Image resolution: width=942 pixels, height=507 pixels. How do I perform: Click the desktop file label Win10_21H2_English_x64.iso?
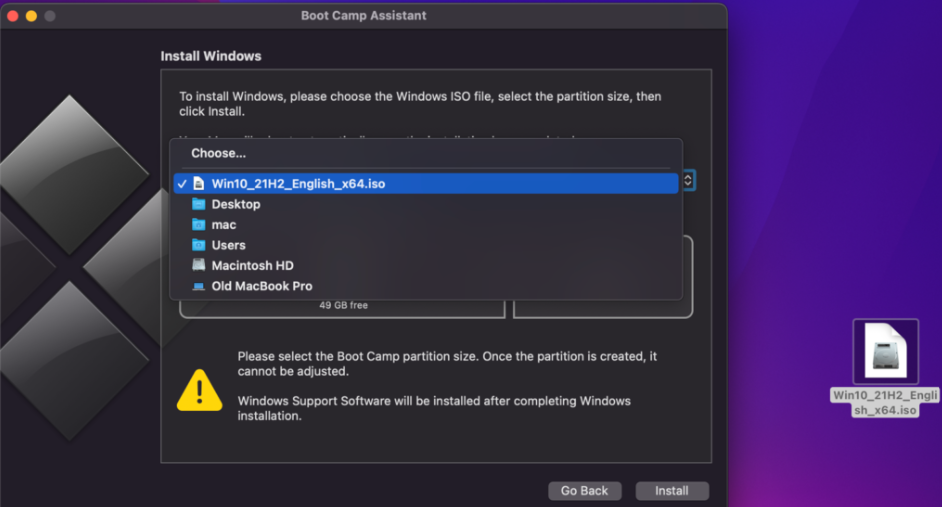click(885, 402)
